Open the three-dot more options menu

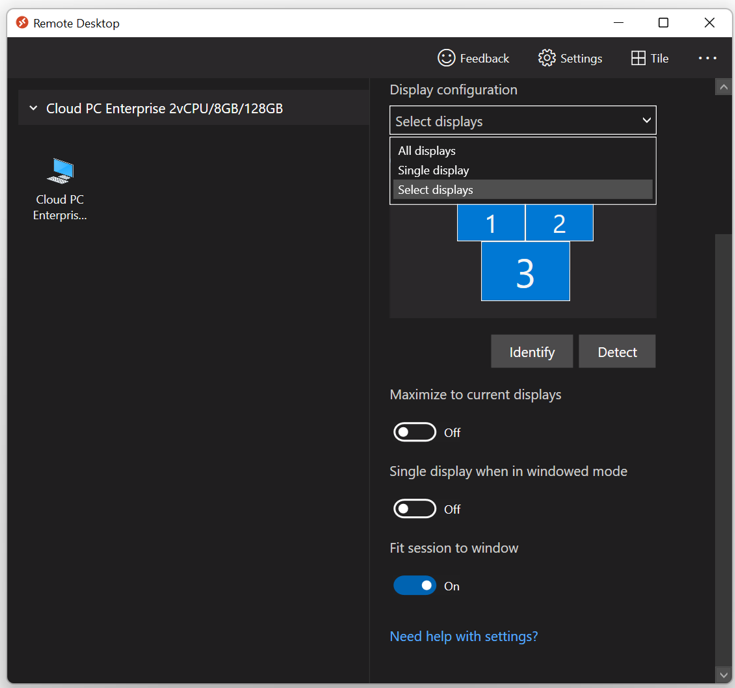point(707,58)
